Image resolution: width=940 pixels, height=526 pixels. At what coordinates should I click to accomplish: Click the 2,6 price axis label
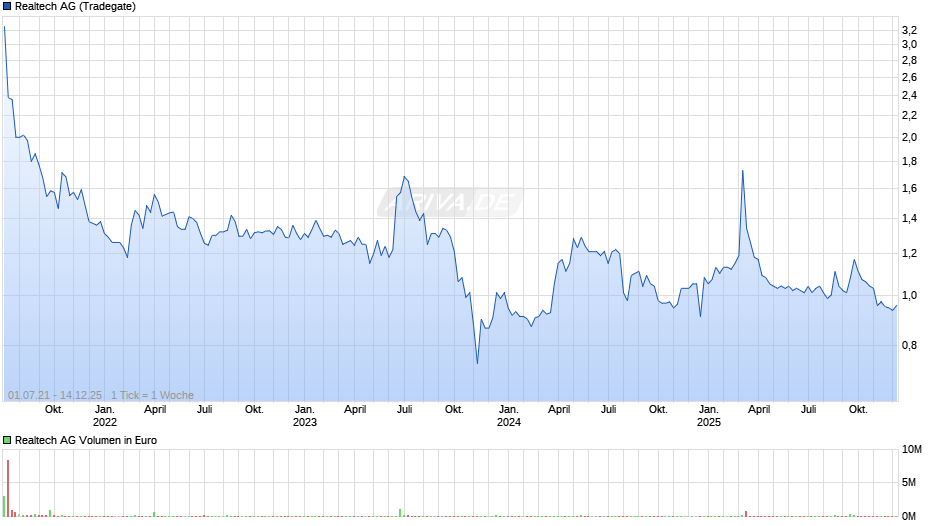pyautogui.click(x=909, y=77)
